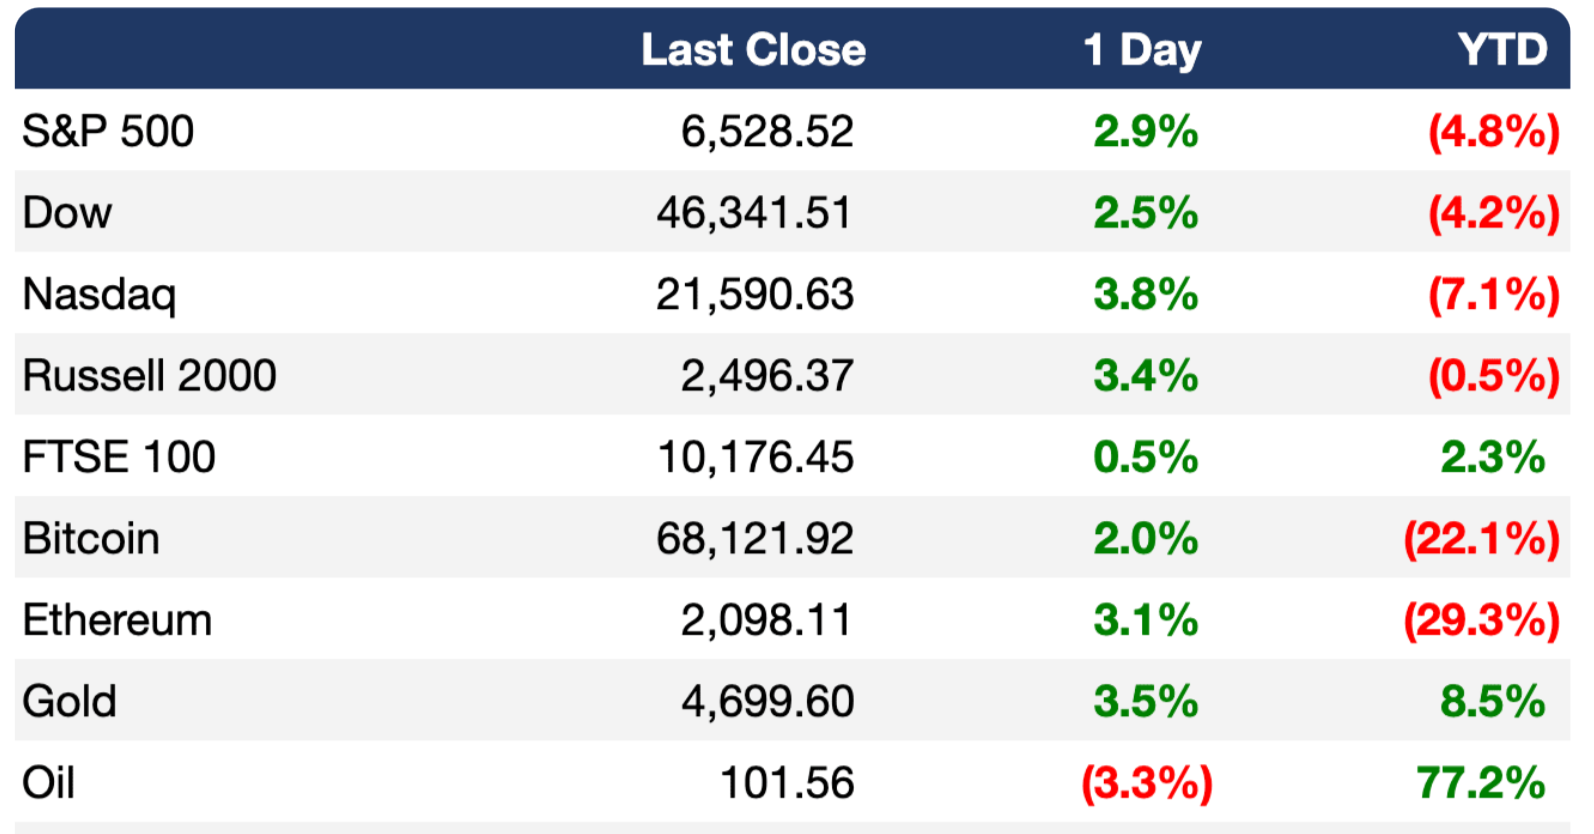Click the Nasdaq row label
This screenshot has height=834, width=1594.
click(x=99, y=295)
